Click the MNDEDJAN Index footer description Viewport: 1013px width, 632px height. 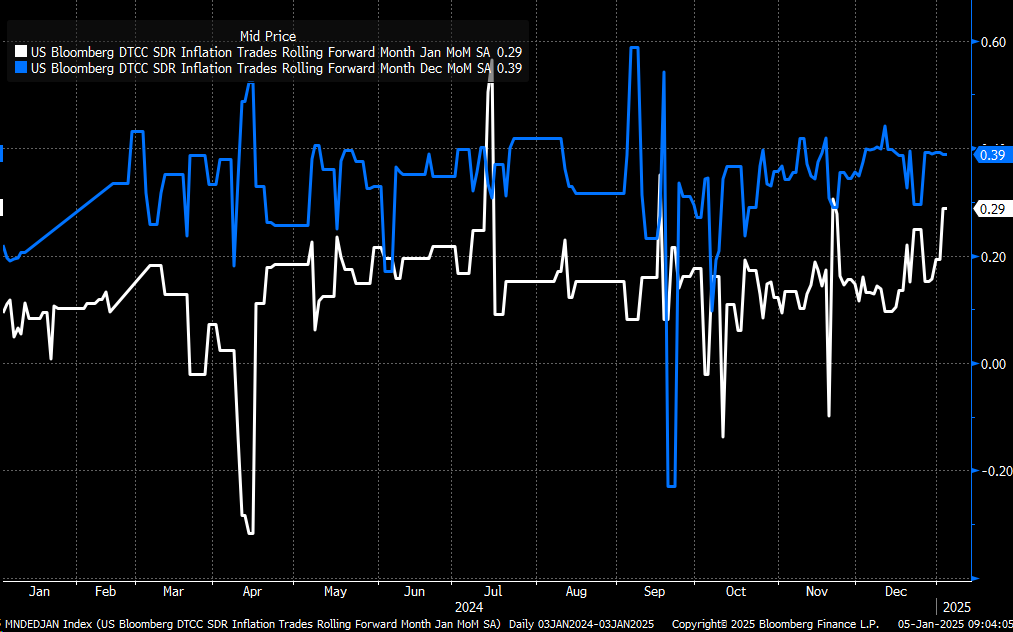(x=253, y=624)
